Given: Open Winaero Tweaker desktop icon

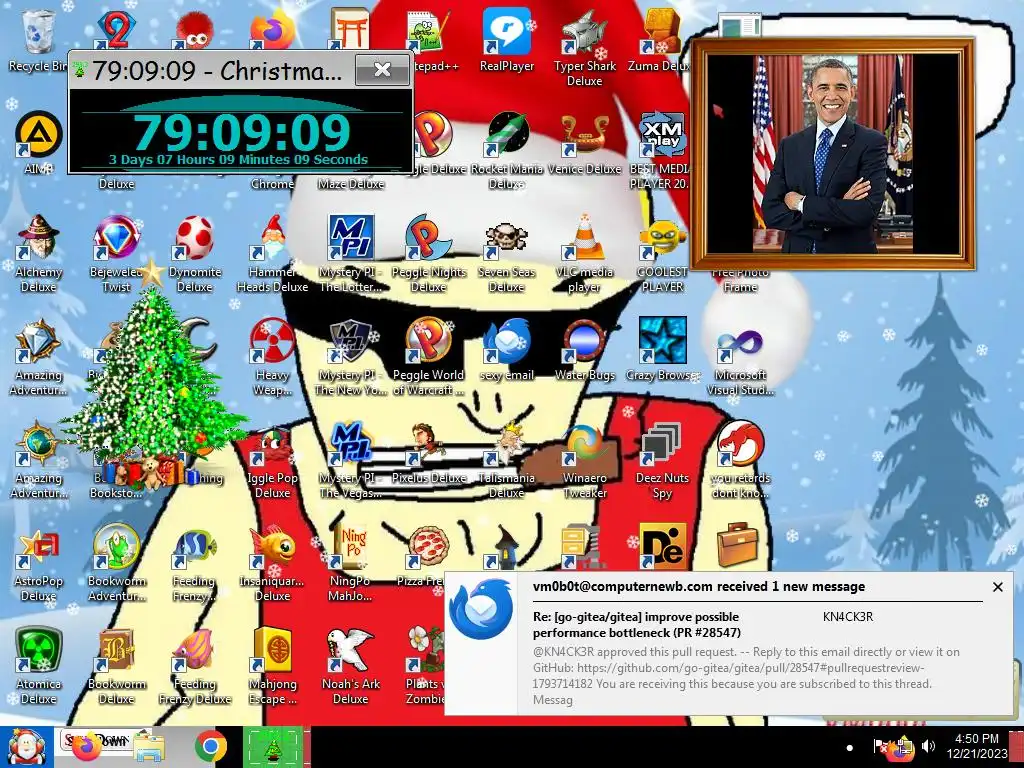Looking at the screenshot, I should [584, 460].
